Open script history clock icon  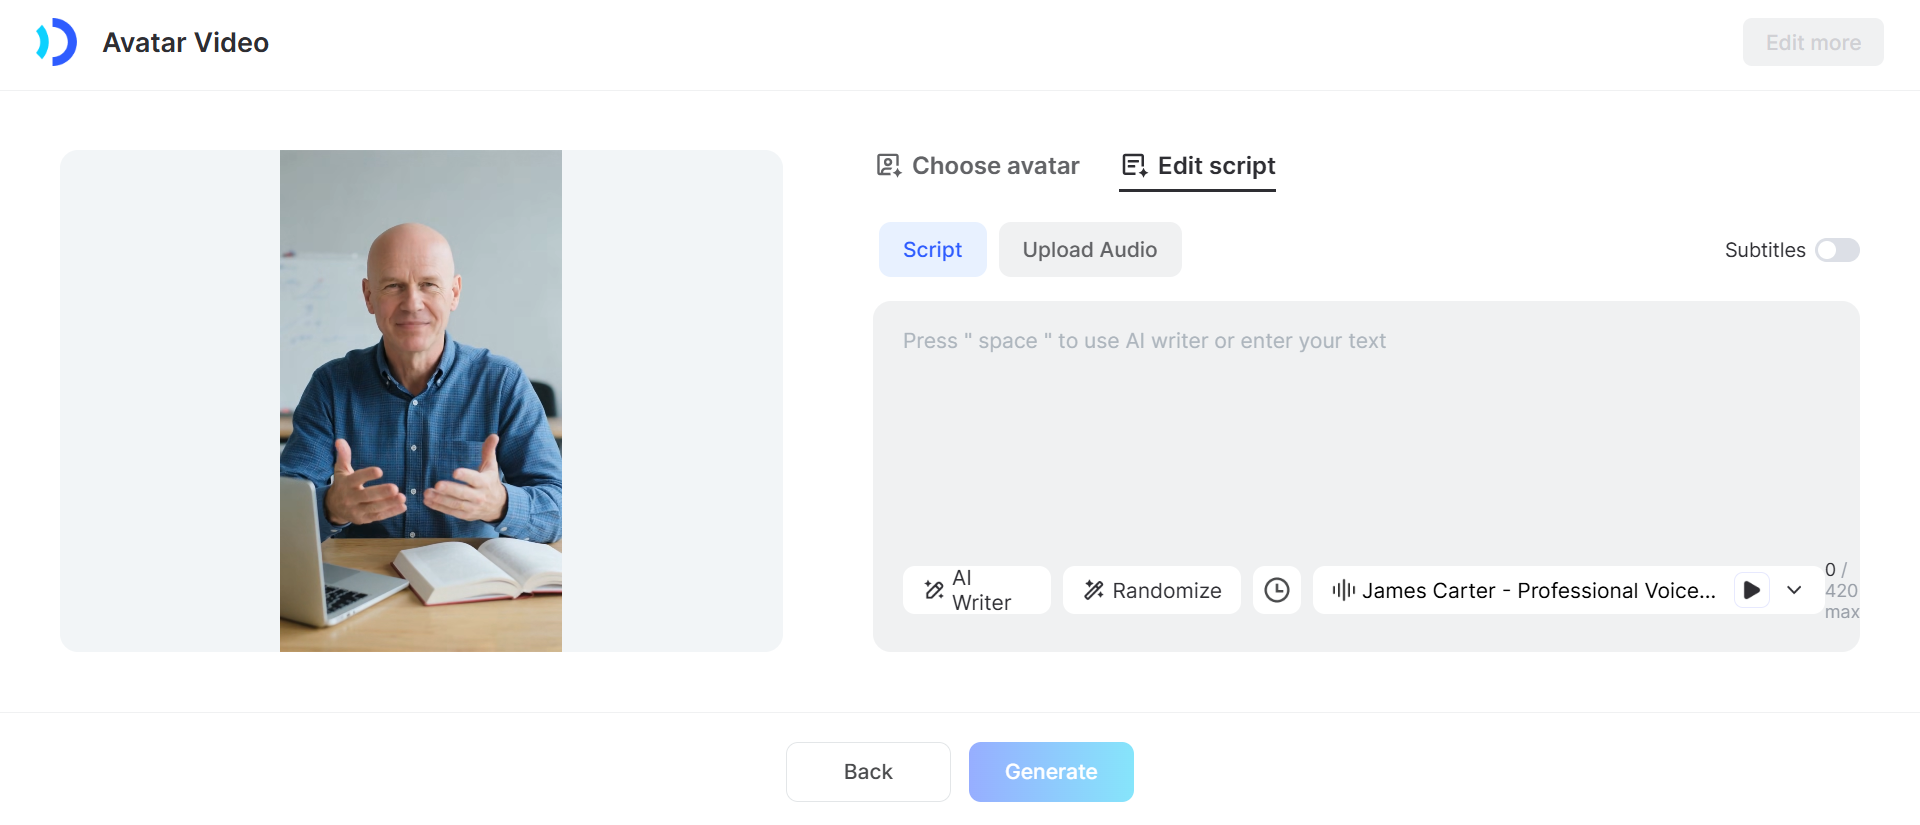point(1277,590)
